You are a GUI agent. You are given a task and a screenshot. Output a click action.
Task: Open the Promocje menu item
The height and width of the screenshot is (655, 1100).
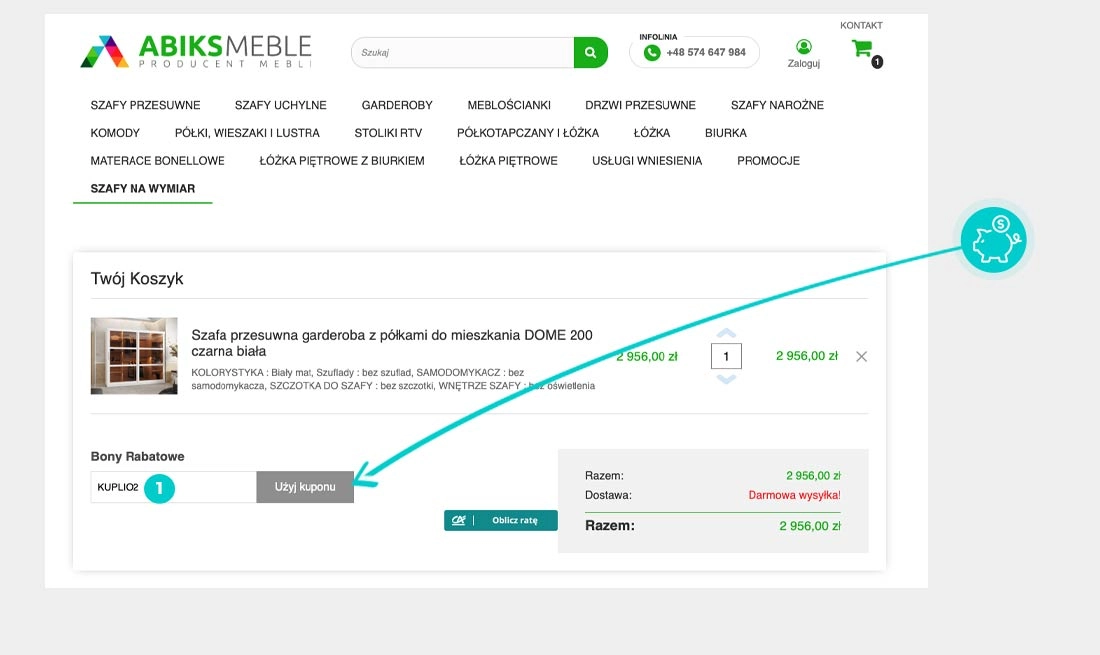(x=768, y=161)
